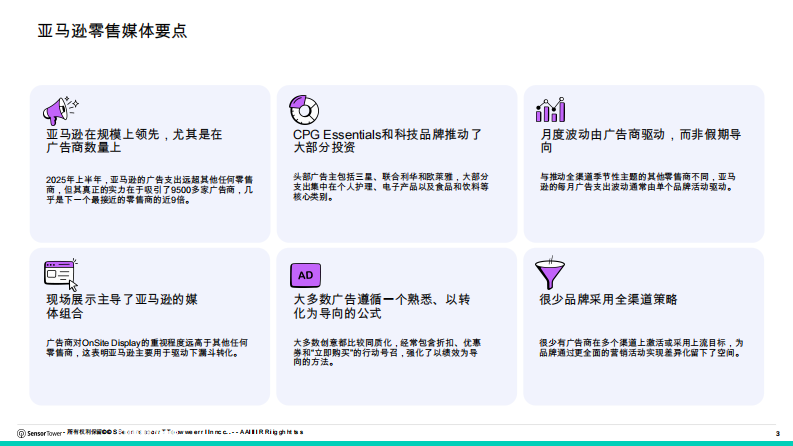This screenshot has height=446, width=793.
Task: Select paragraph starting with 2025年上半年
Action: [149, 190]
